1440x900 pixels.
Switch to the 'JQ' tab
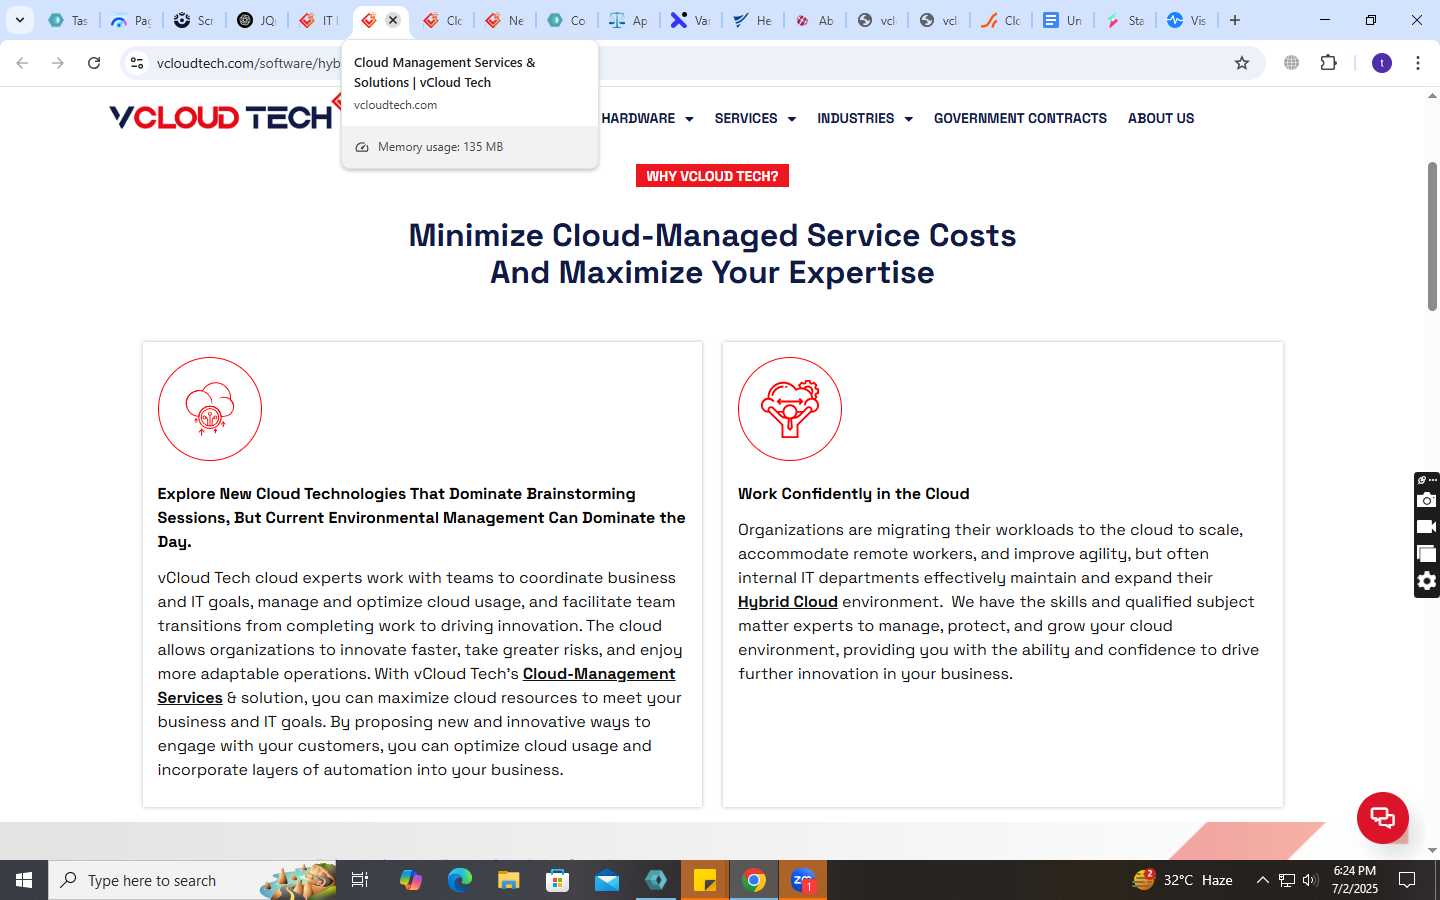pos(256,20)
